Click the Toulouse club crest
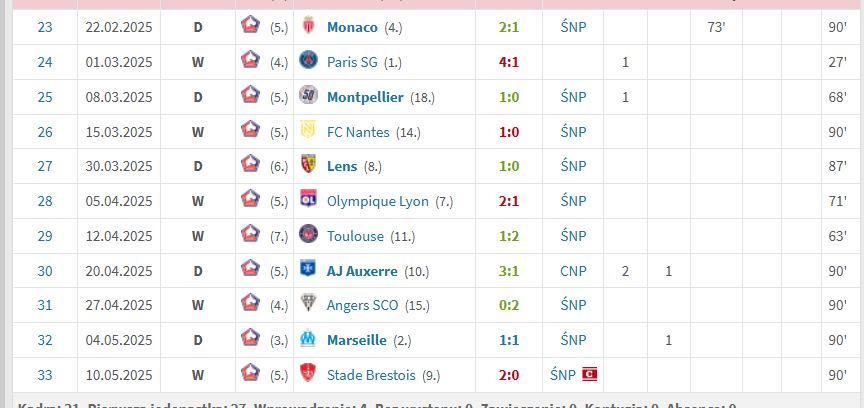The image size is (864, 408). (x=308, y=234)
